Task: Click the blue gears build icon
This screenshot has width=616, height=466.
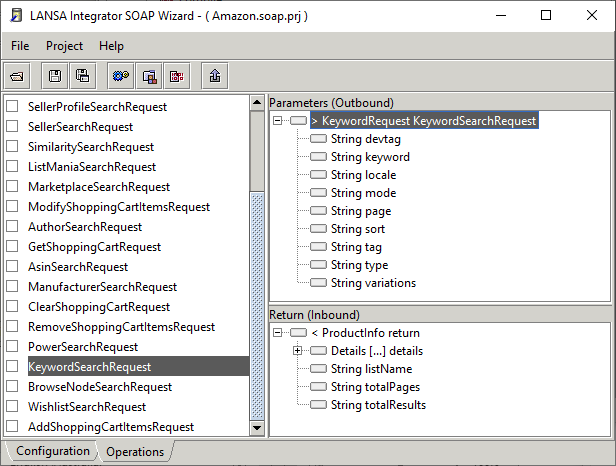Action: (x=121, y=76)
